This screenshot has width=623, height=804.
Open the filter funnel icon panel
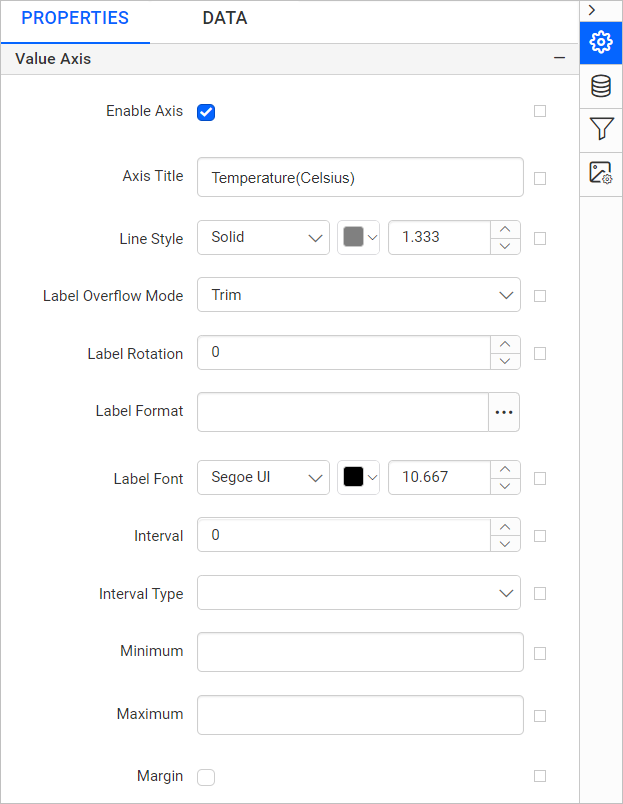601,130
